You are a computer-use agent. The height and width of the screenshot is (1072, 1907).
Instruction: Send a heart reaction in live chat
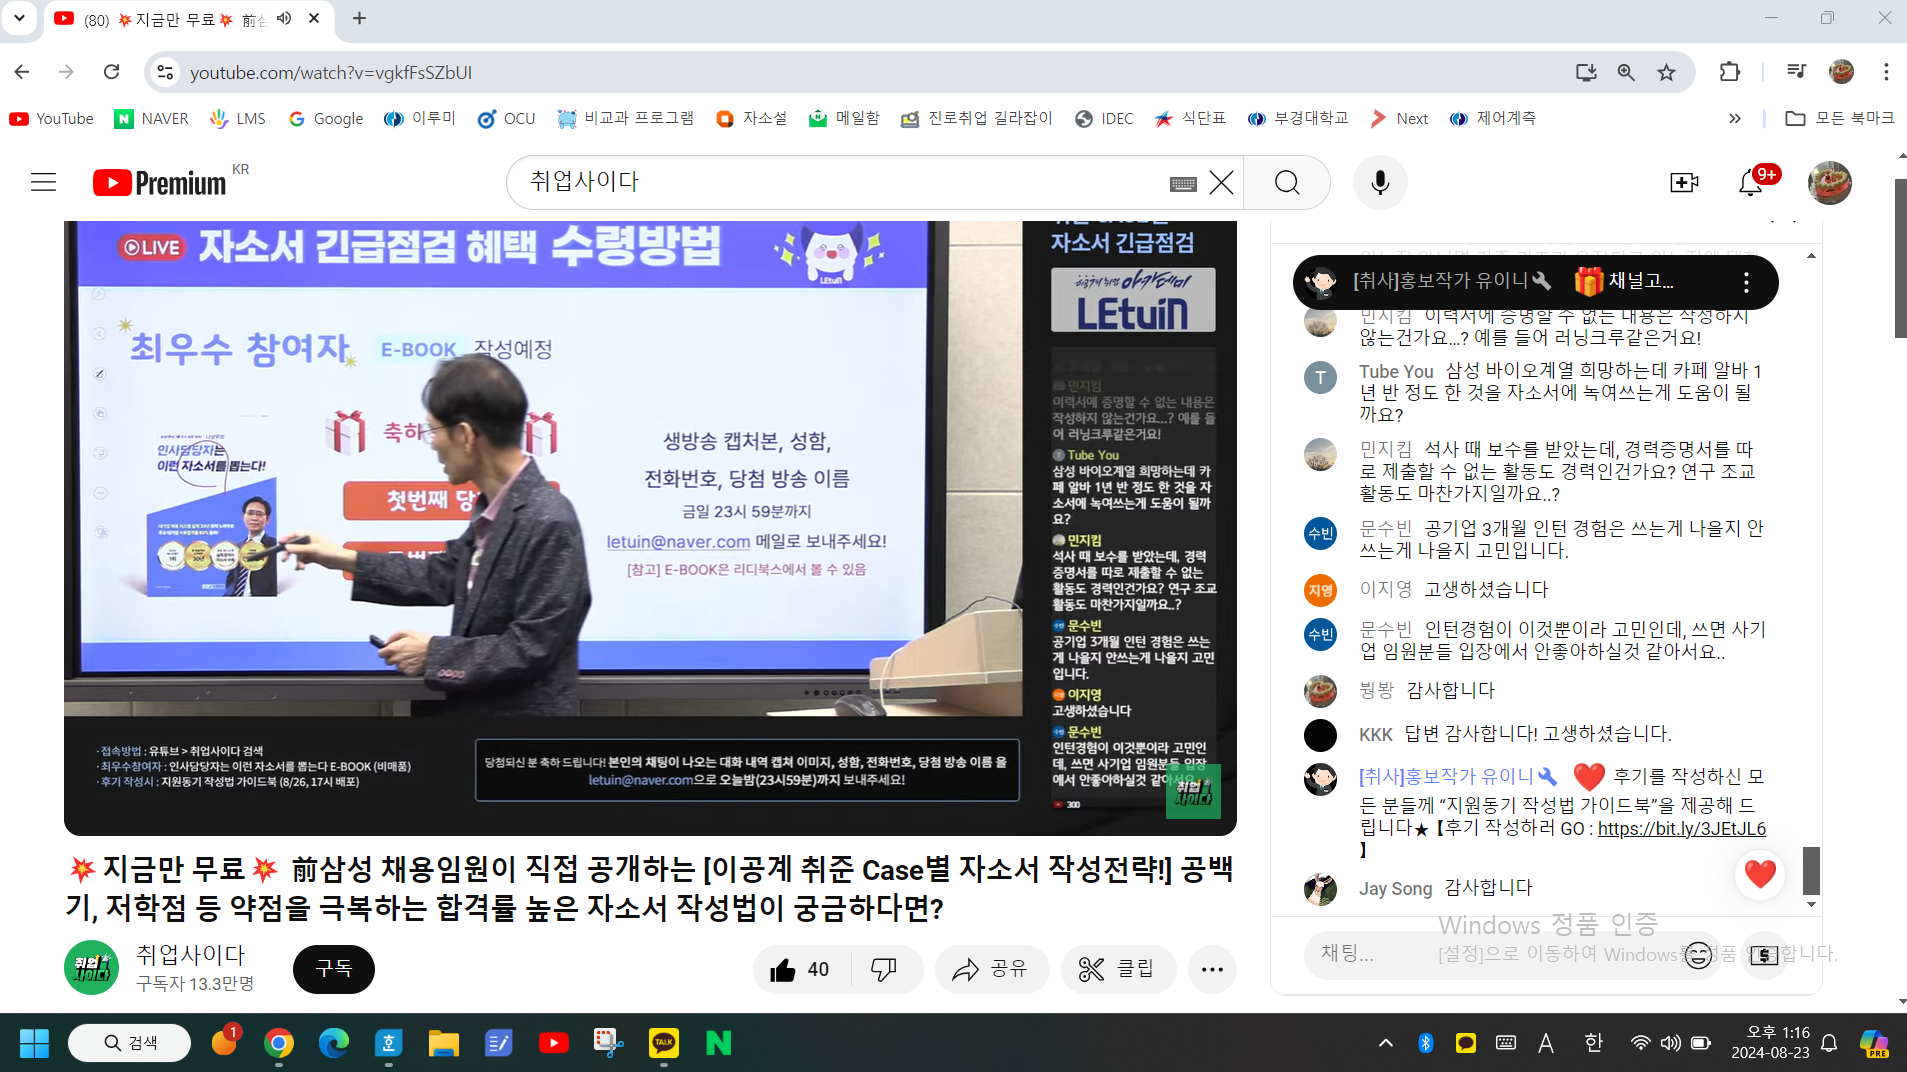(x=1760, y=873)
